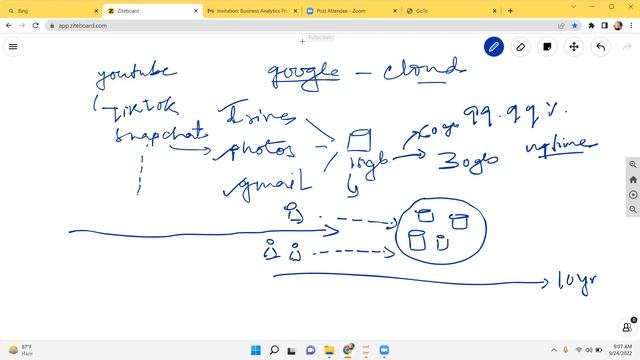
Task: Open the Windows Start menu
Action: tap(256, 350)
